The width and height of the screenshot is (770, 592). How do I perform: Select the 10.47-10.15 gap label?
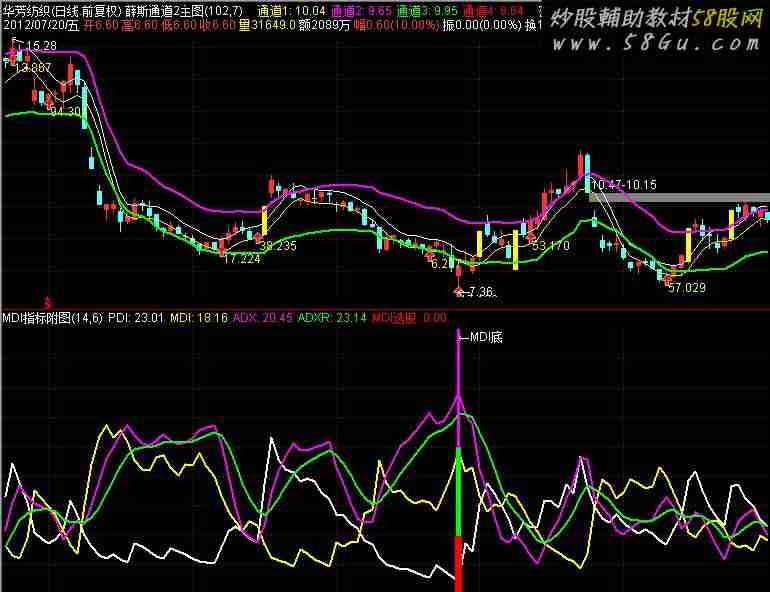624,185
